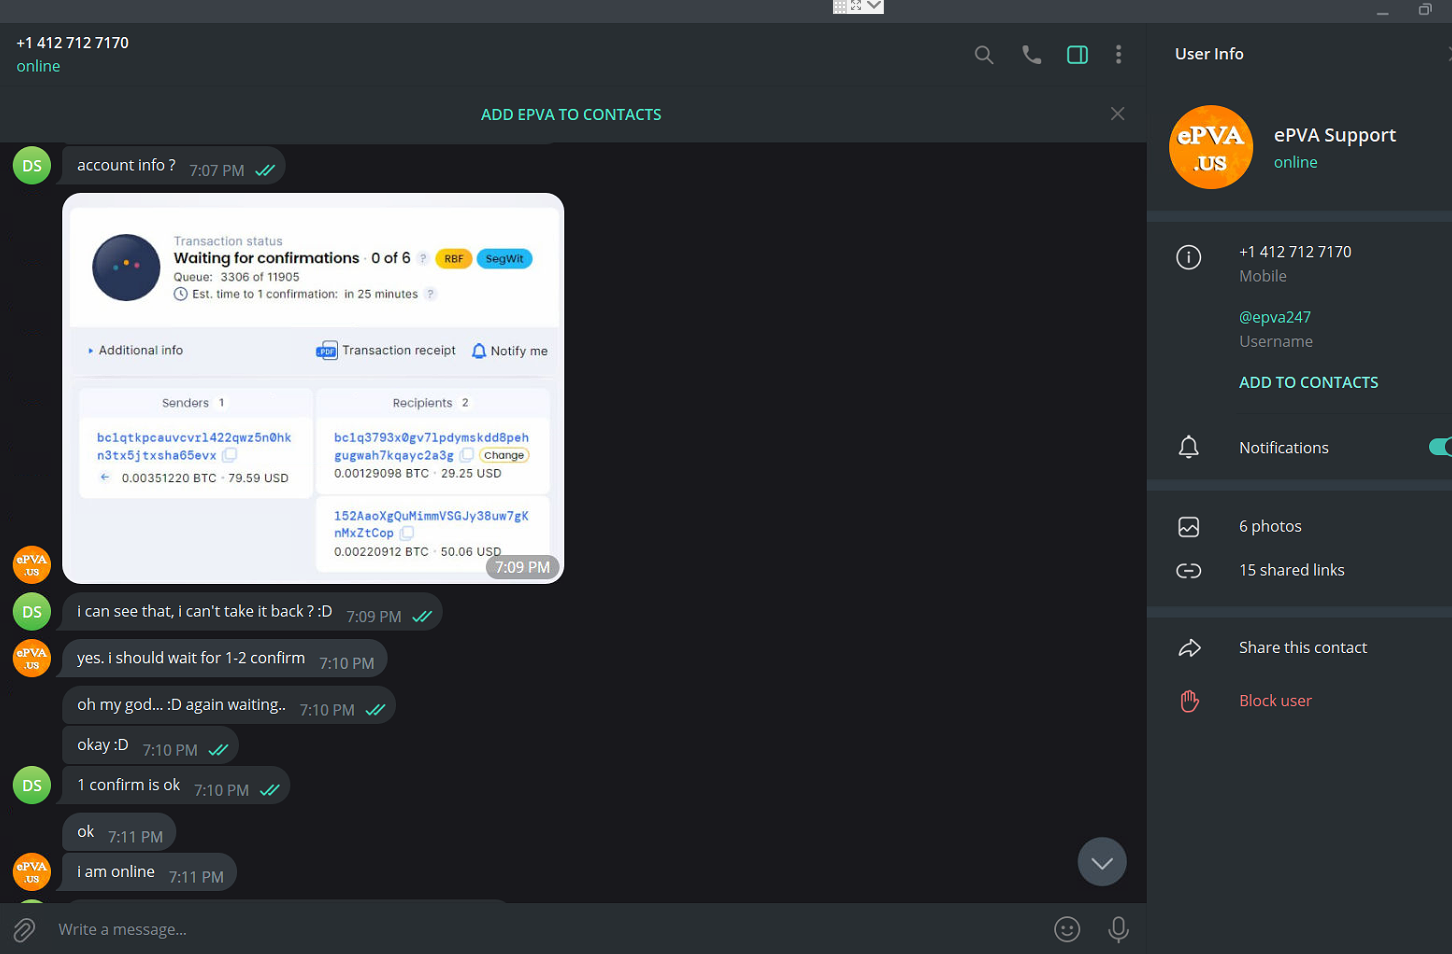Click ADD TO CONTACTS in User Info
The width and height of the screenshot is (1452, 954).
pyautogui.click(x=1308, y=383)
